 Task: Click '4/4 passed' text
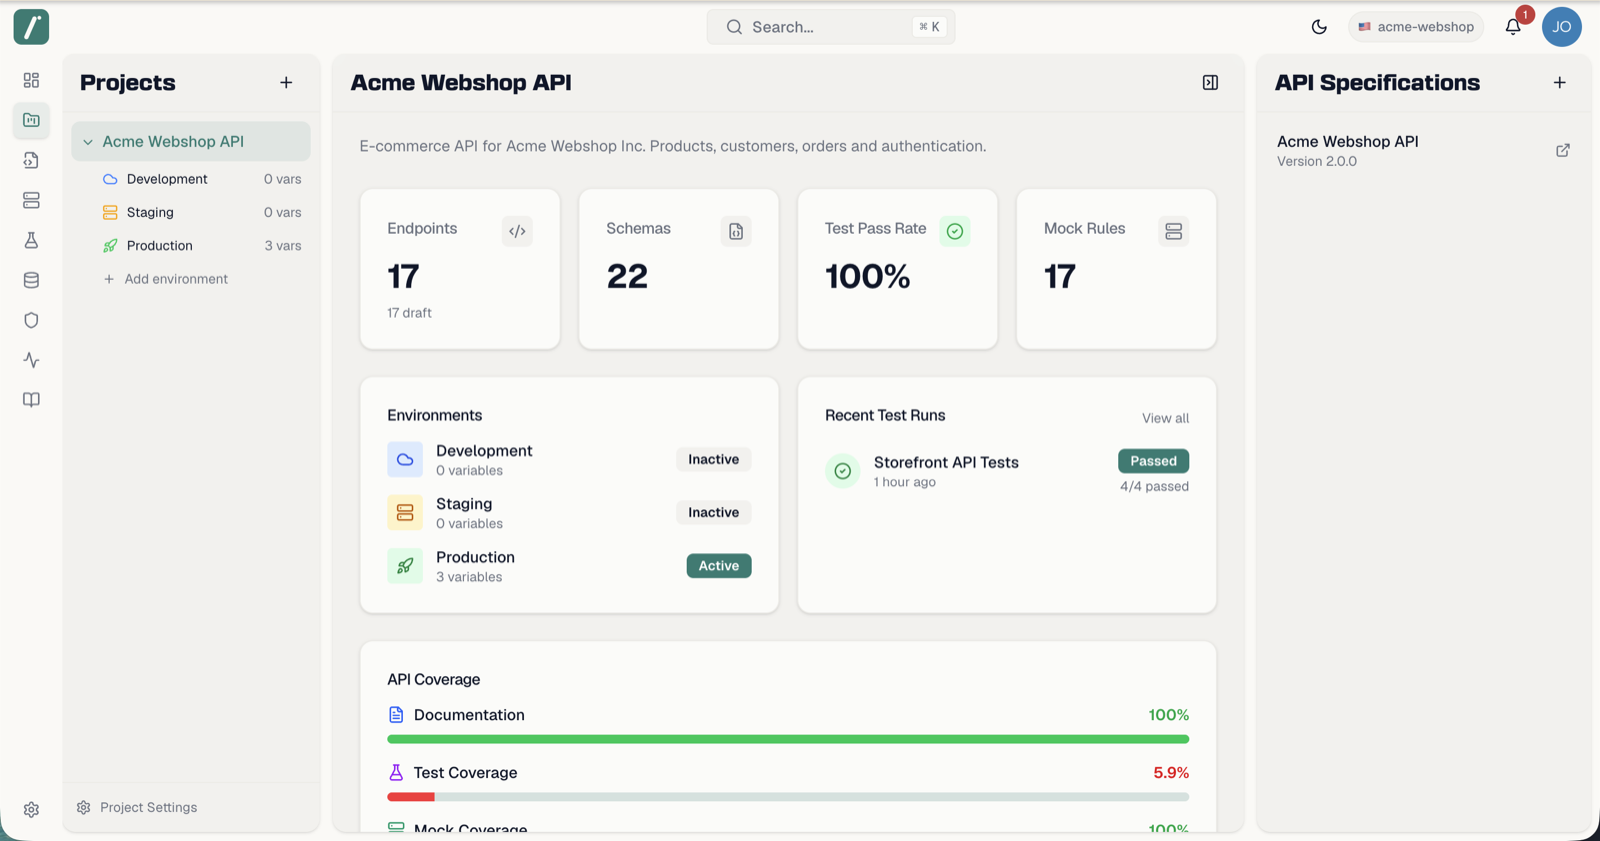pyautogui.click(x=1154, y=487)
